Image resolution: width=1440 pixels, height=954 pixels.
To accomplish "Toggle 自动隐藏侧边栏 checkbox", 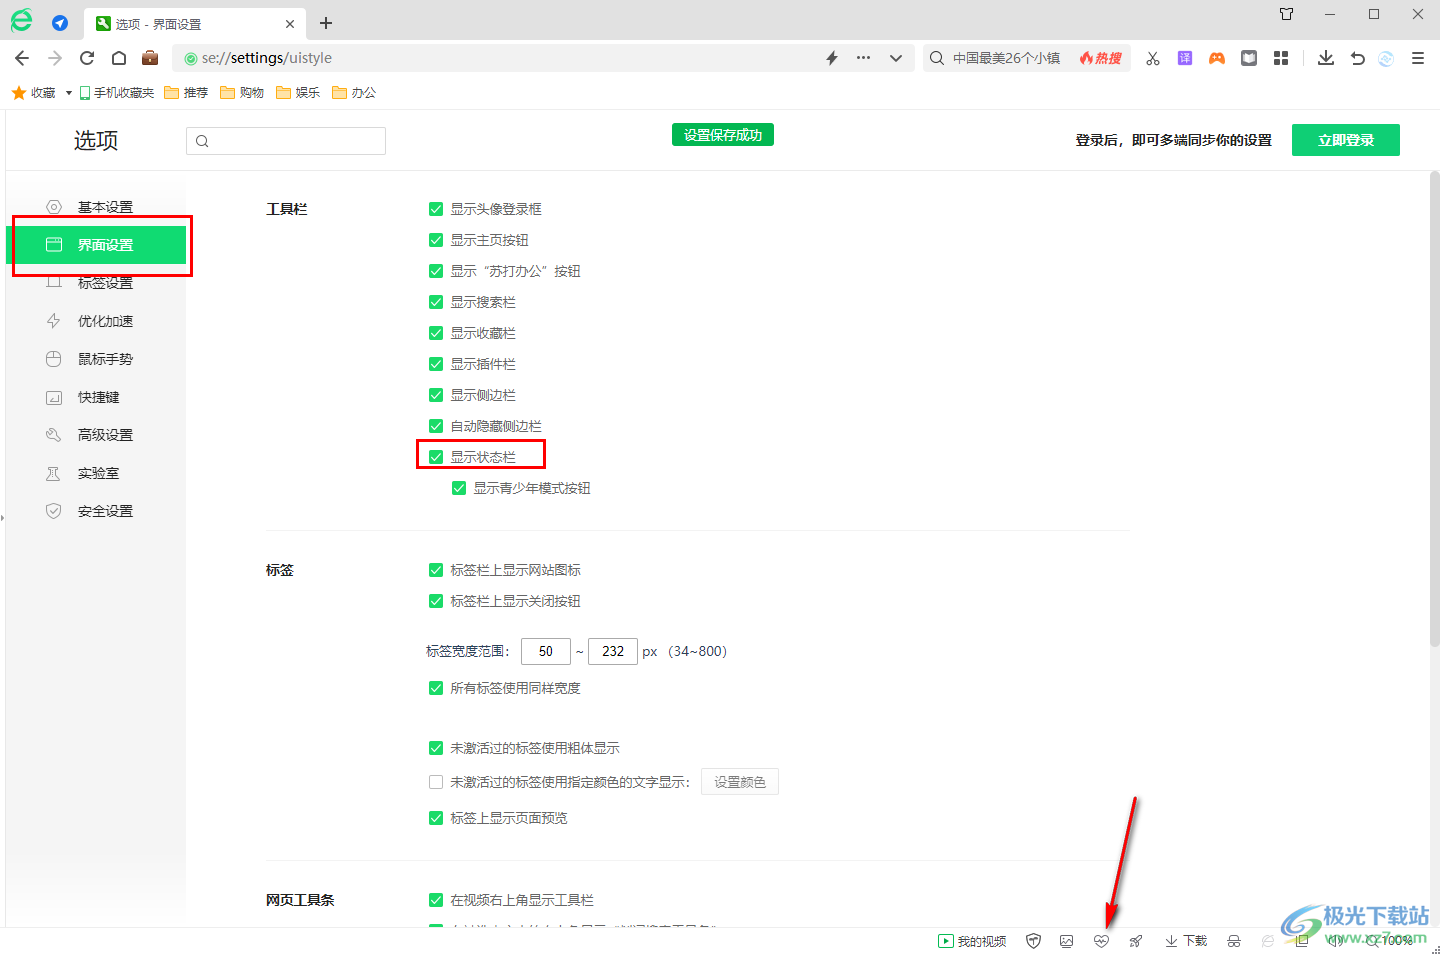I will [x=436, y=426].
